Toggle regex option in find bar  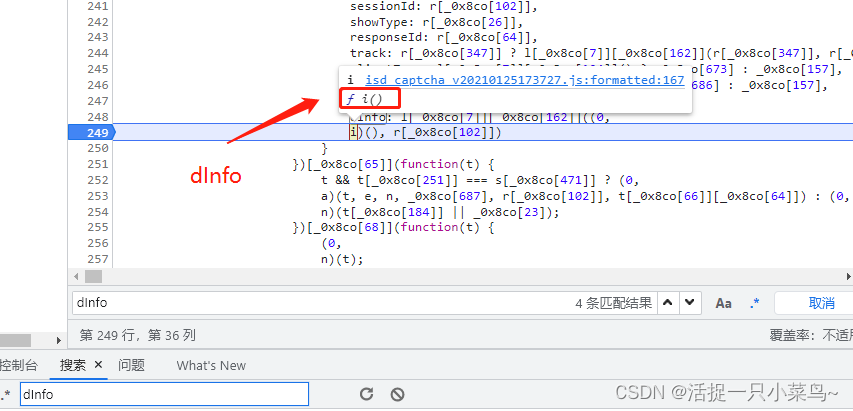point(755,302)
